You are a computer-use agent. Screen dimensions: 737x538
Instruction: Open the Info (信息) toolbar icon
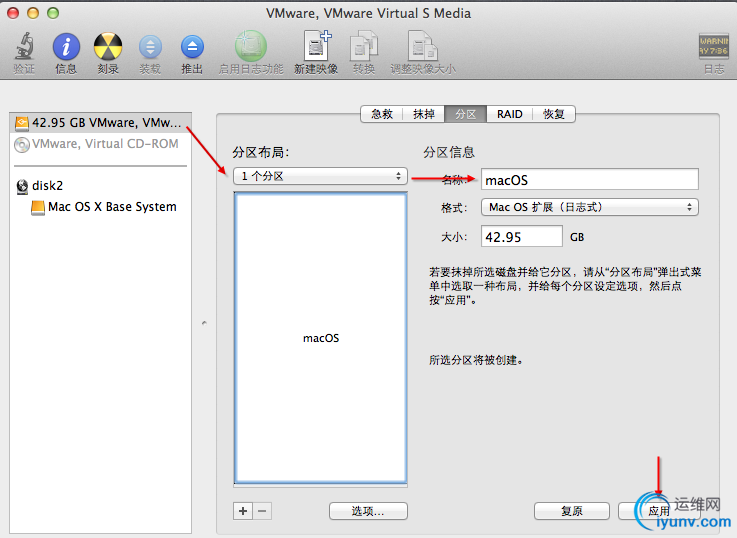pos(66,47)
